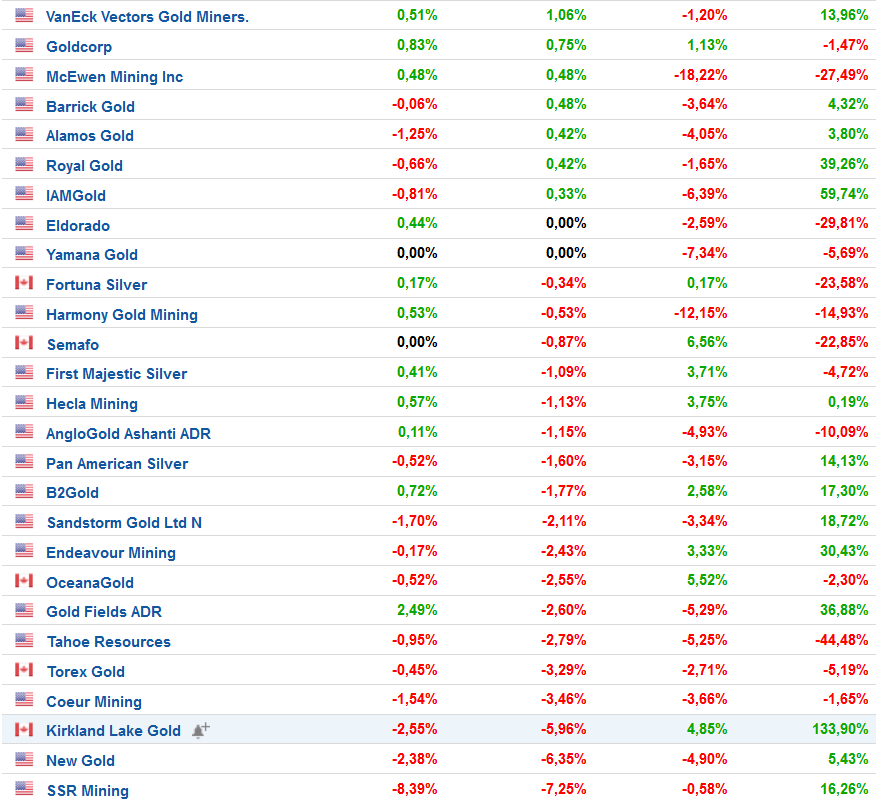Click the US flag icon next to B2Gold
This screenshot has width=876, height=804.
(x=24, y=492)
